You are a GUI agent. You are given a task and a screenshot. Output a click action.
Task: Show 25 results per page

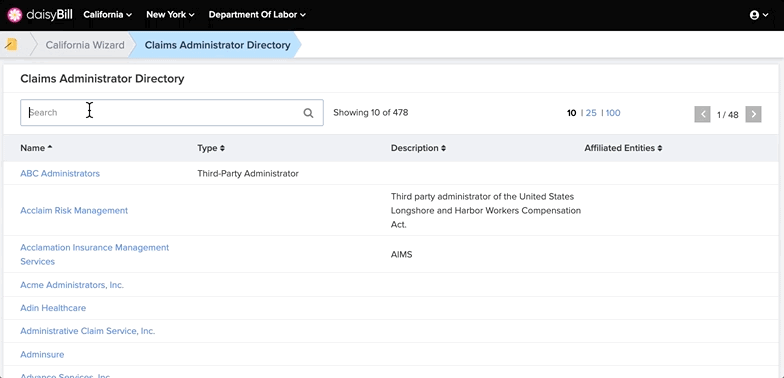coord(591,113)
